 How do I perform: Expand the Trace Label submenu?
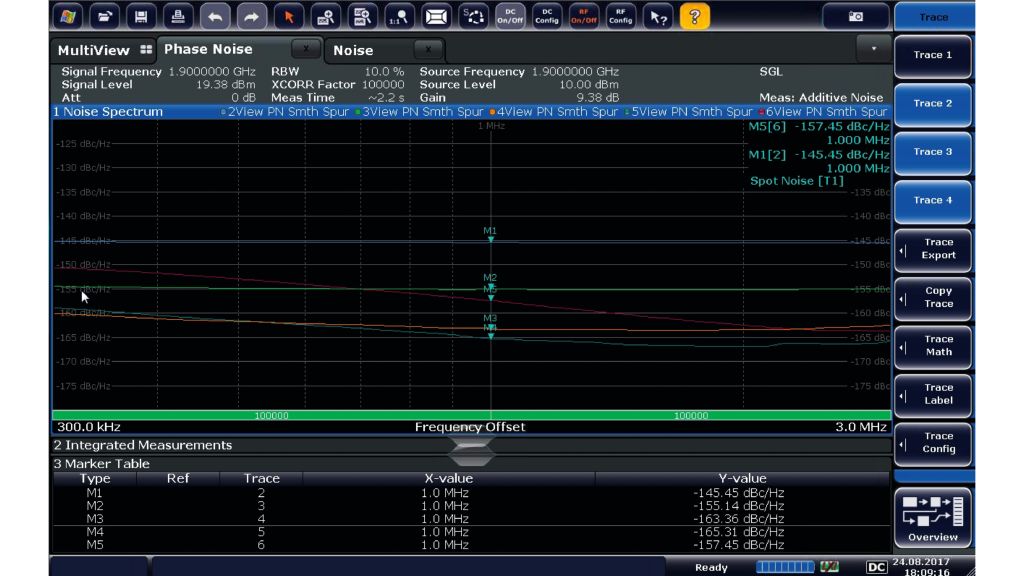[x=933, y=394]
